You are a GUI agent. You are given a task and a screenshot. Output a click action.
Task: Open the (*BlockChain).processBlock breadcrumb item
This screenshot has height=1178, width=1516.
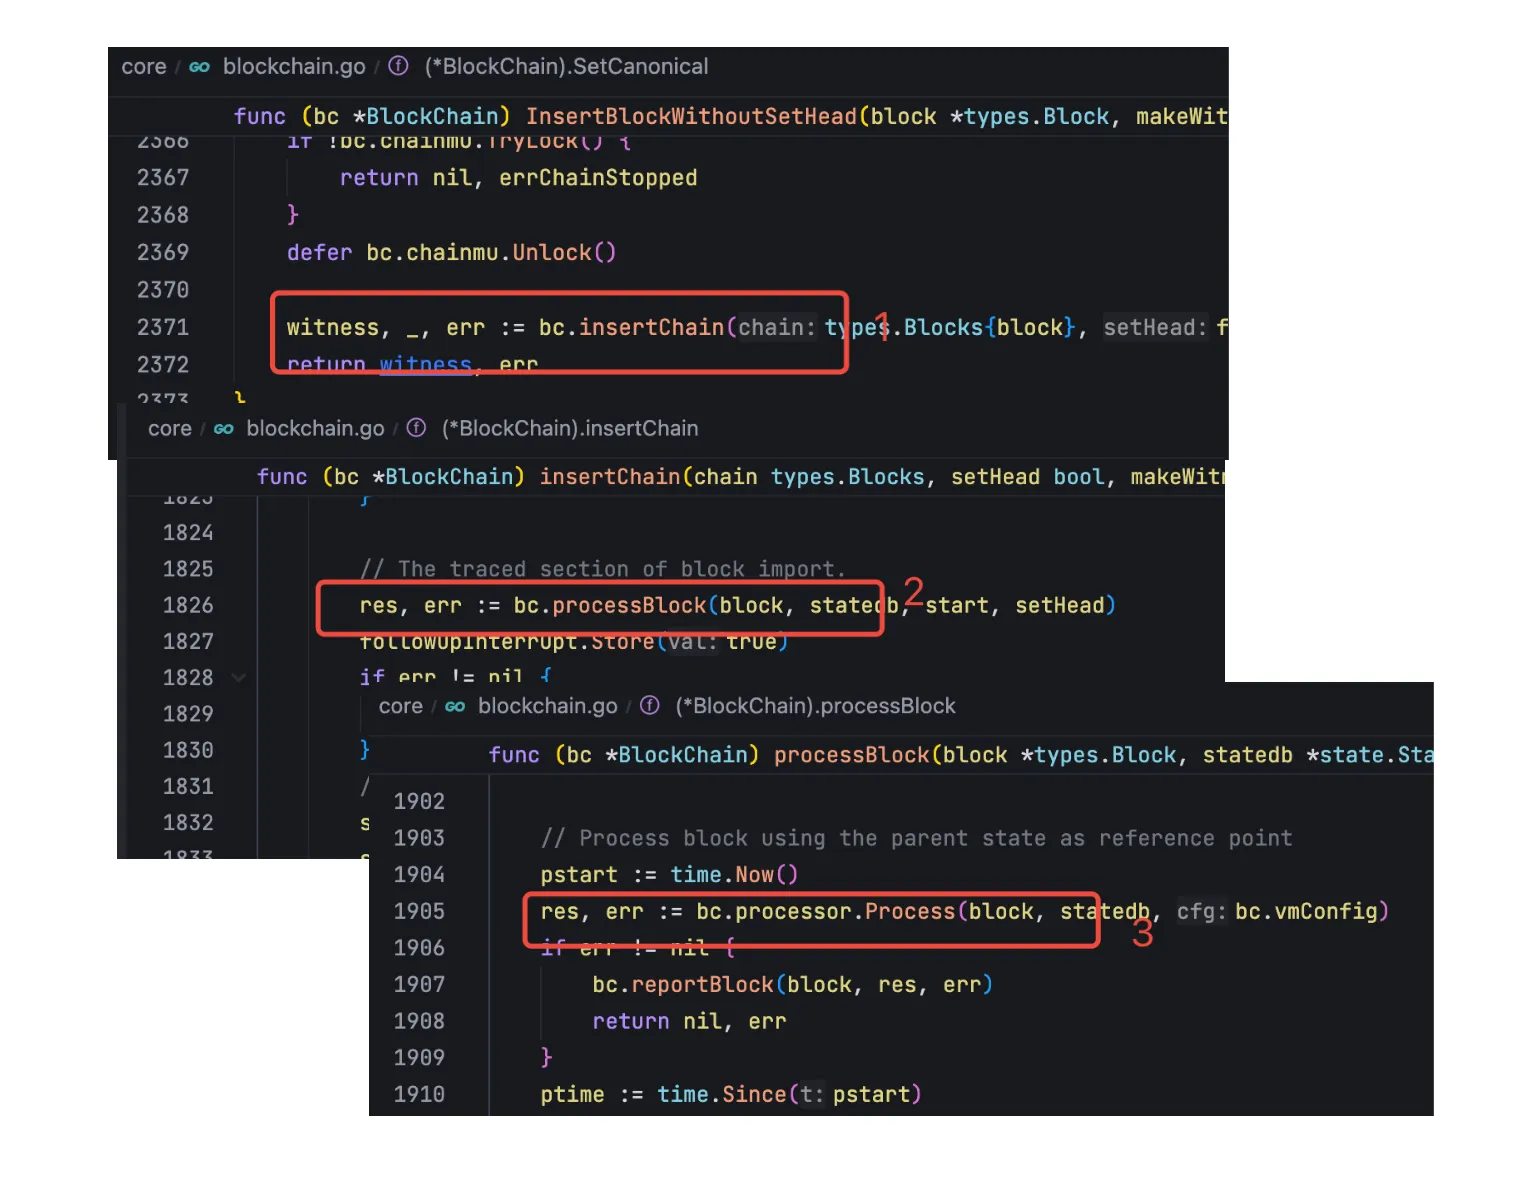(815, 707)
